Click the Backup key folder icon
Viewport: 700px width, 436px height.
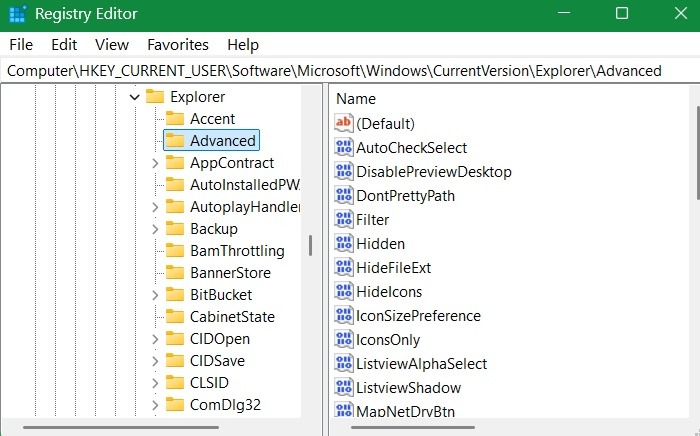coord(175,228)
